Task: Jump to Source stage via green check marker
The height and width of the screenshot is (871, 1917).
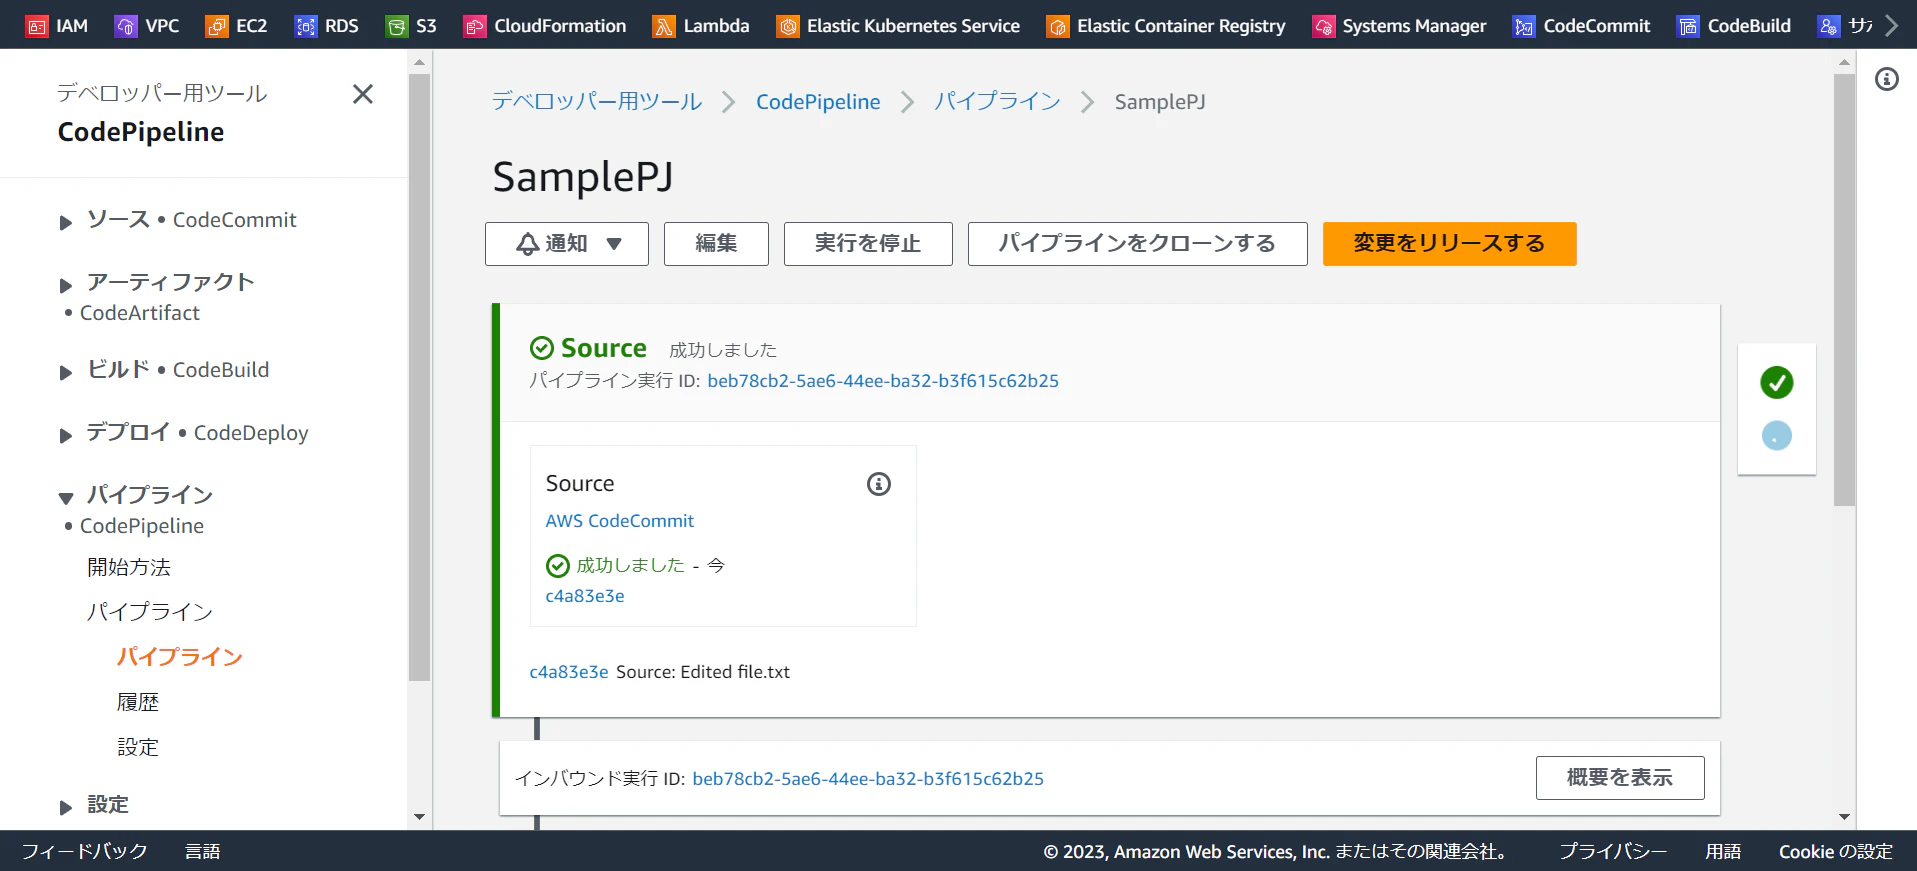Action: click(x=1777, y=382)
